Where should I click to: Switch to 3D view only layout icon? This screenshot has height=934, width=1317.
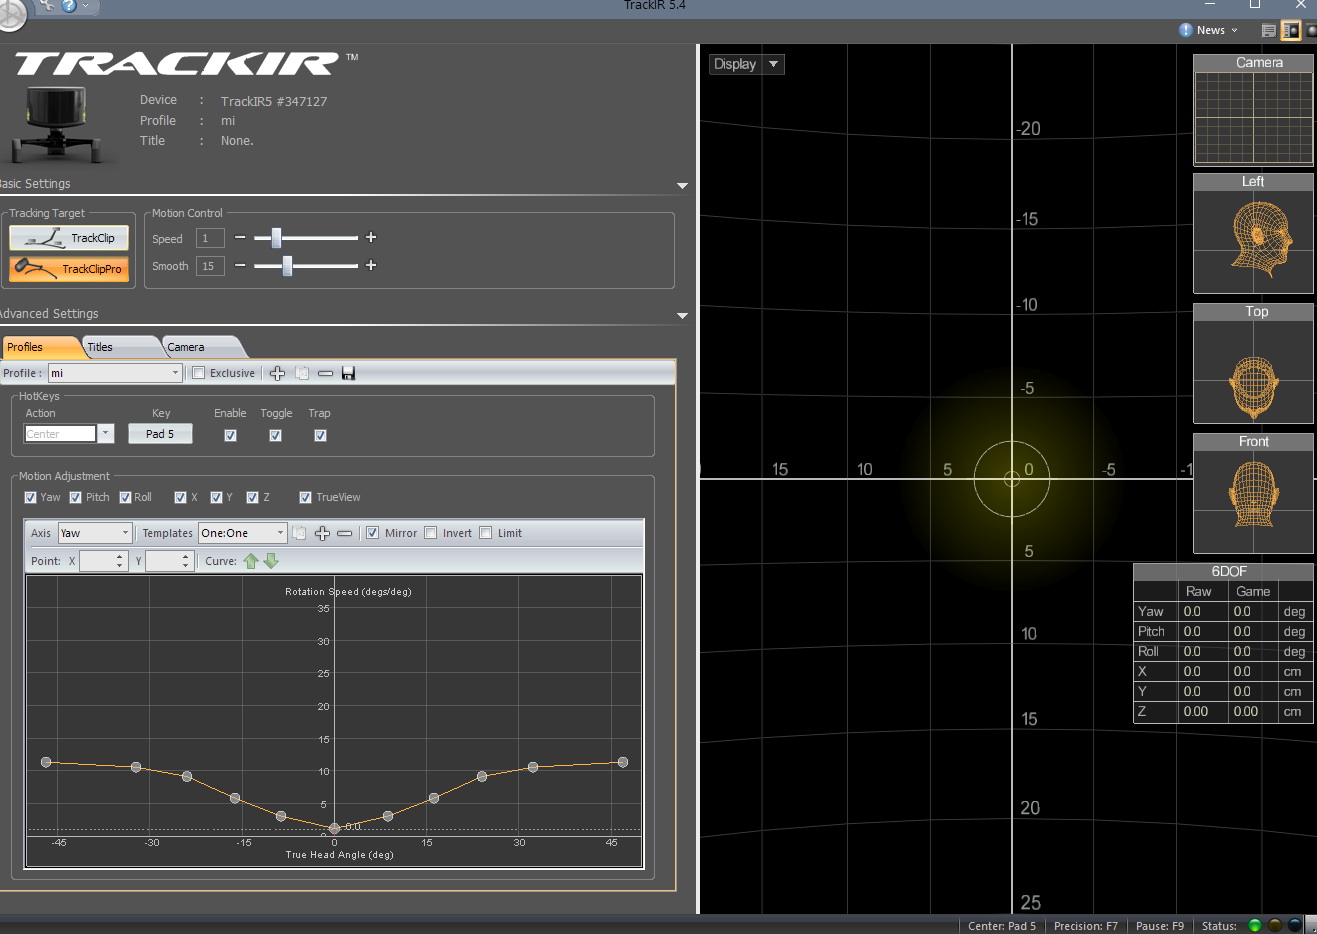click(1311, 30)
